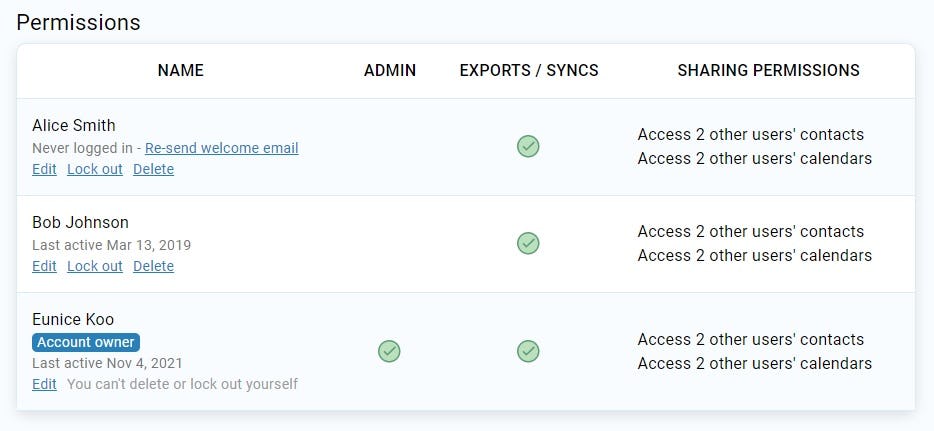Viewport: 934px width, 431px height.
Task: Click Eunice Koo's Admin checkmark
Action: click(389, 351)
